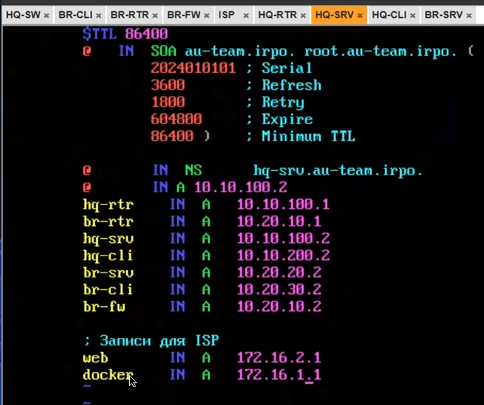The height and width of the screenshot is (405, 484).
Task: Click NS target hq-srv.au-team.irpo.
Action: point(338,171)
